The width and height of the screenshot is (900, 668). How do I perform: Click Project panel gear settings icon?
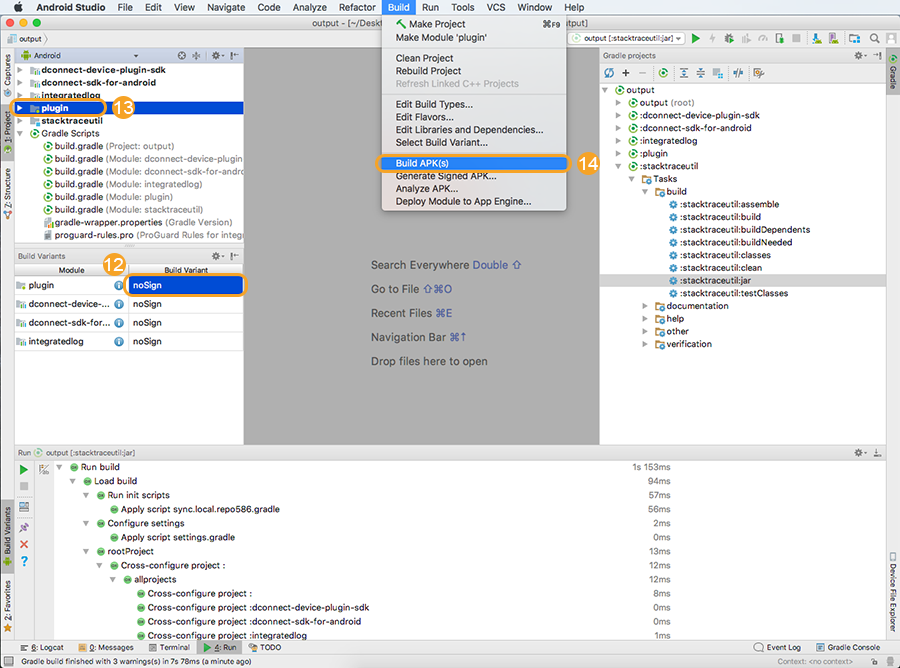(217, 56)
